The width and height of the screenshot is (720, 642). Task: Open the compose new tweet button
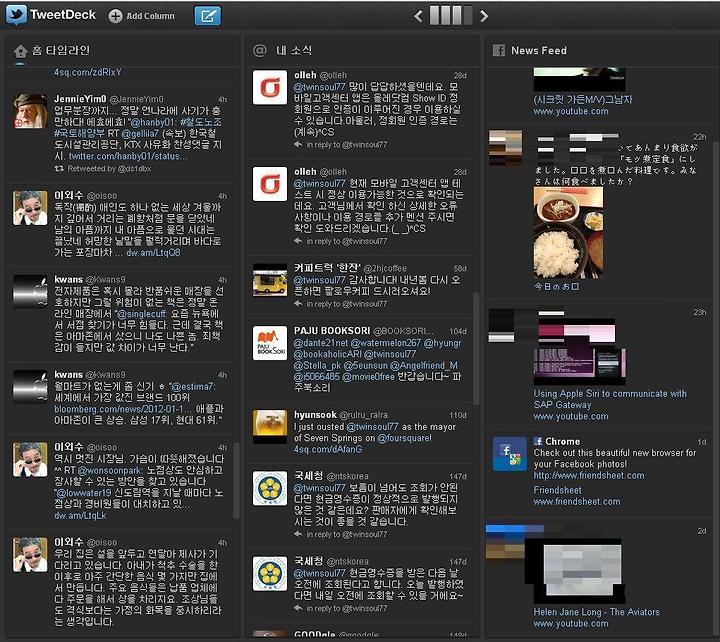[x=208, y=16]
